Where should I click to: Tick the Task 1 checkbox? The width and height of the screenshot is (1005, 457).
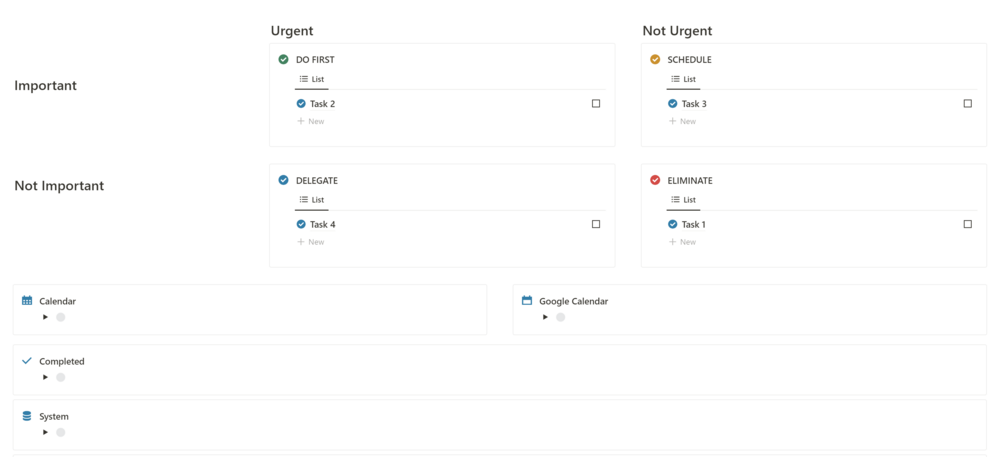tap(967, 224)
